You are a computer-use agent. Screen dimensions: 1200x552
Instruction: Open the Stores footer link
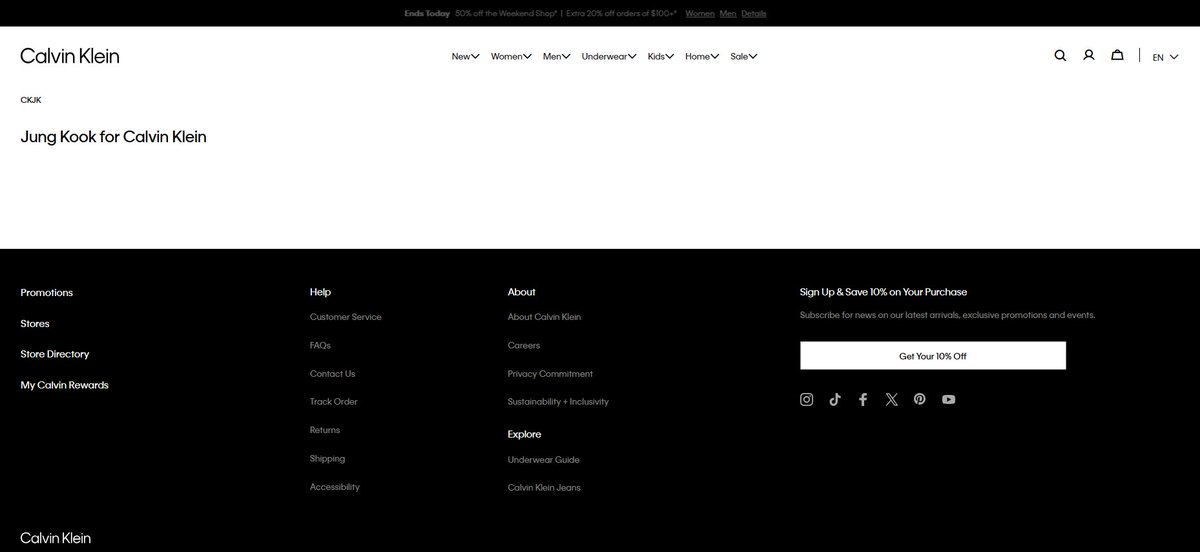coord(35,324)
